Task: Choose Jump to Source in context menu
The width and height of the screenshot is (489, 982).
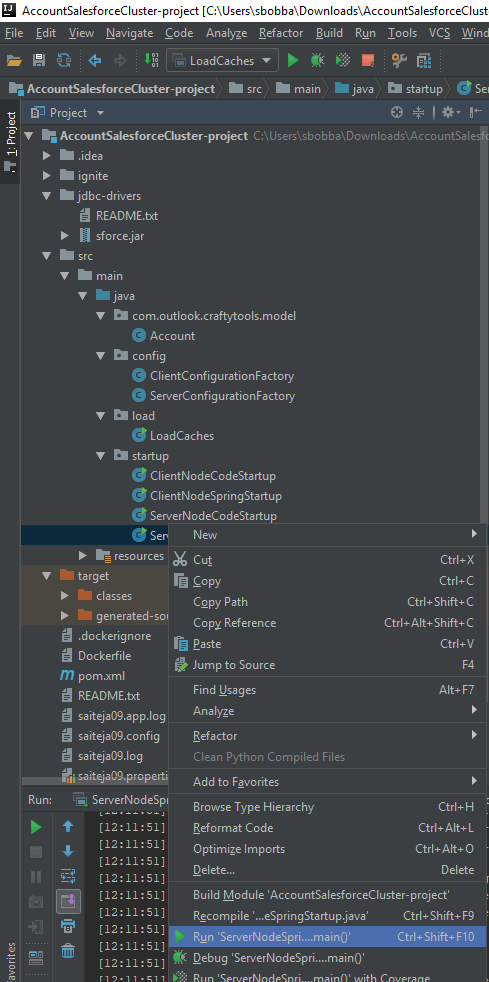Action: click(x=327, y=665)
